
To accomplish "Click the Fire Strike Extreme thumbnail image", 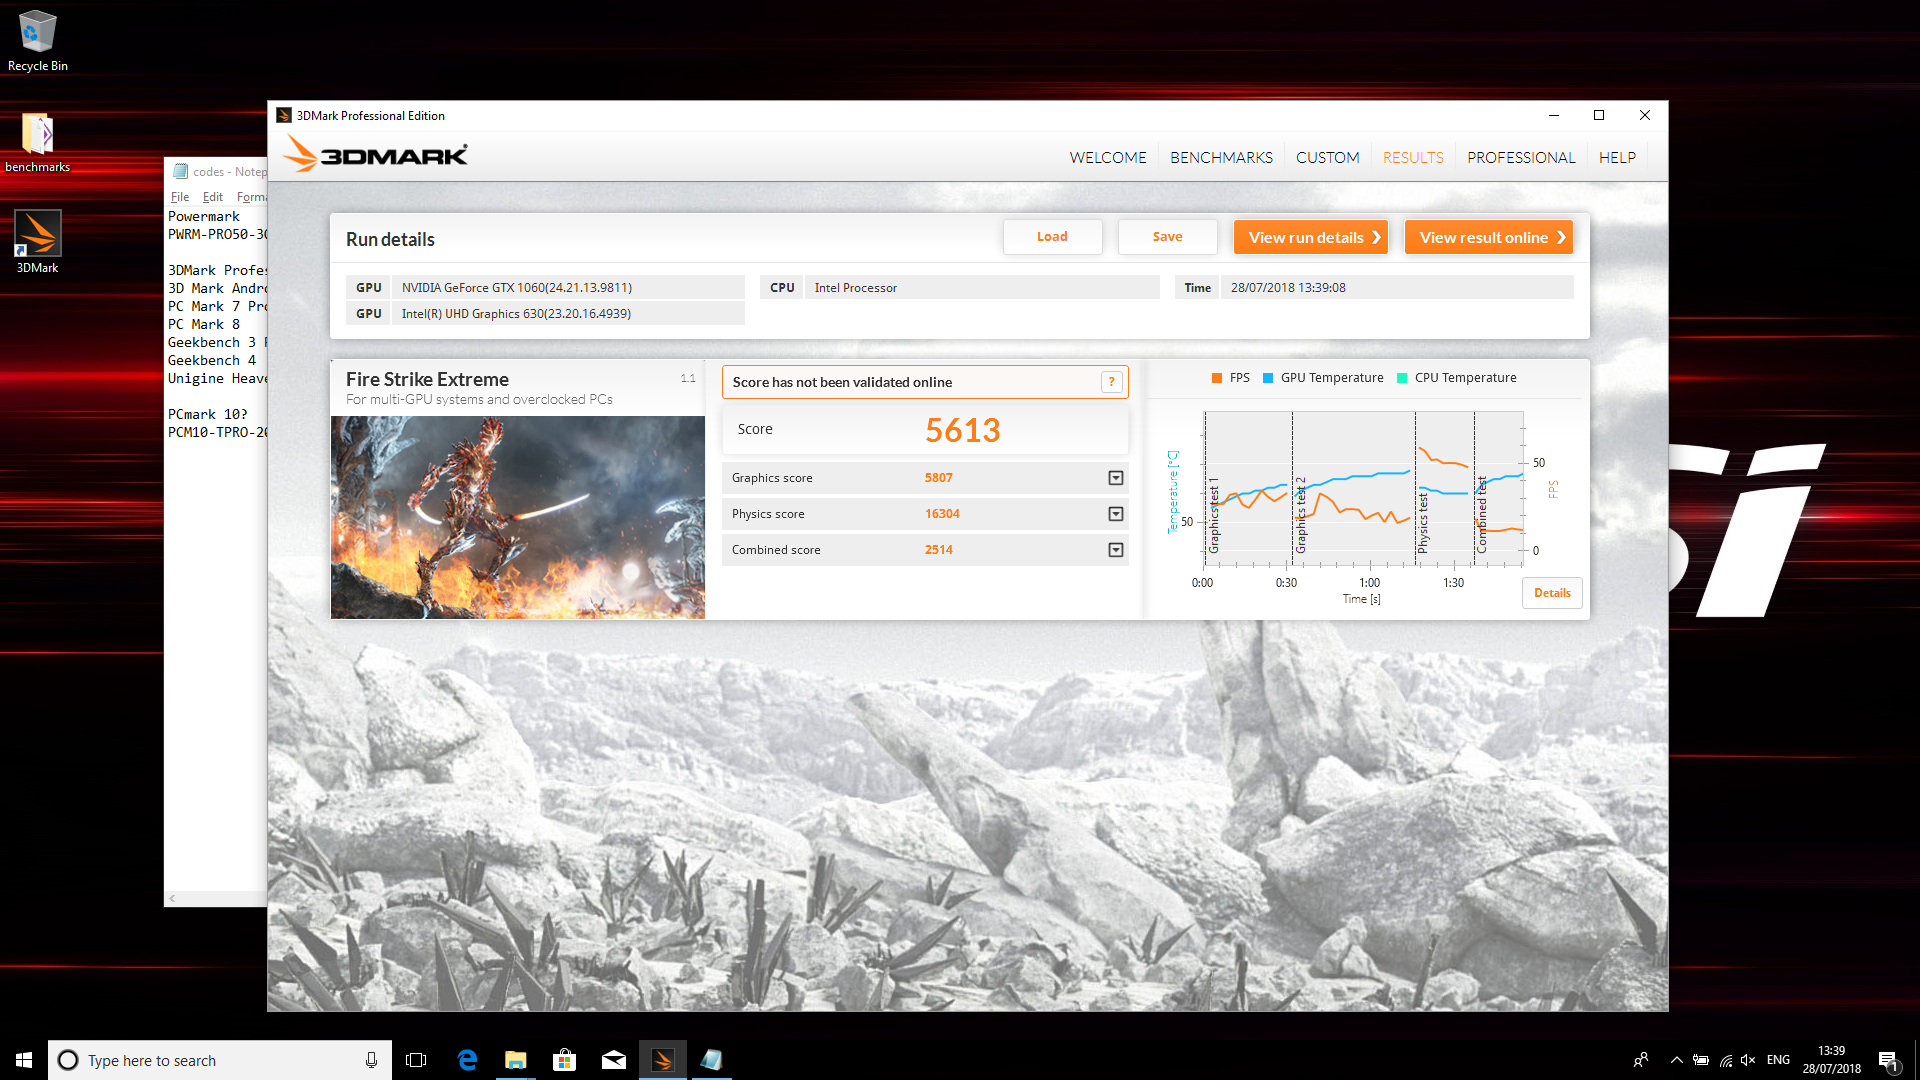I will [x=517, y=517].
